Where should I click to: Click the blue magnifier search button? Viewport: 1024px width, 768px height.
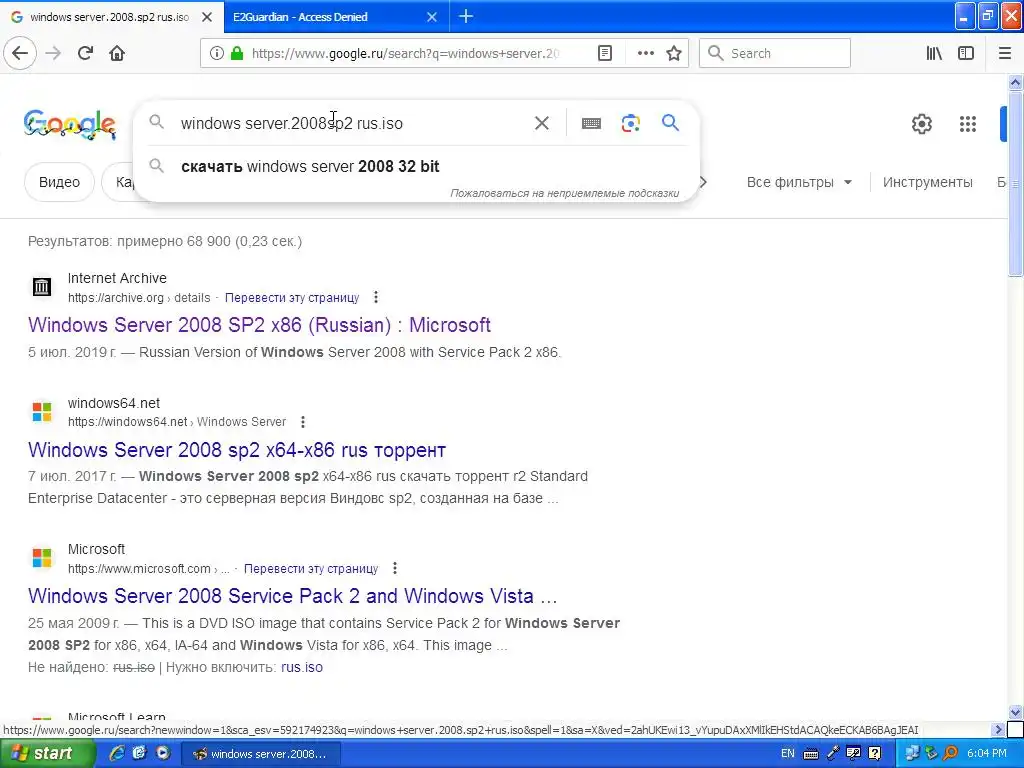tap(670, 123)
